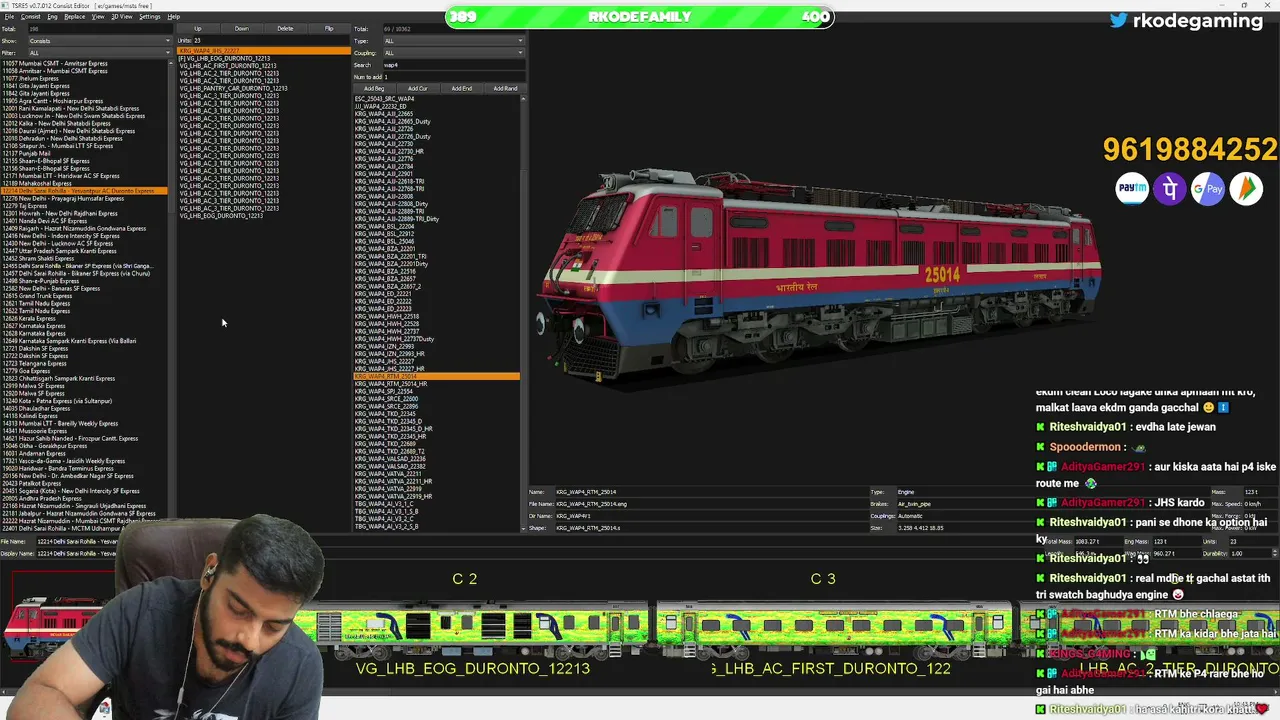Open the 3D View menu

(x=122, y=17)
